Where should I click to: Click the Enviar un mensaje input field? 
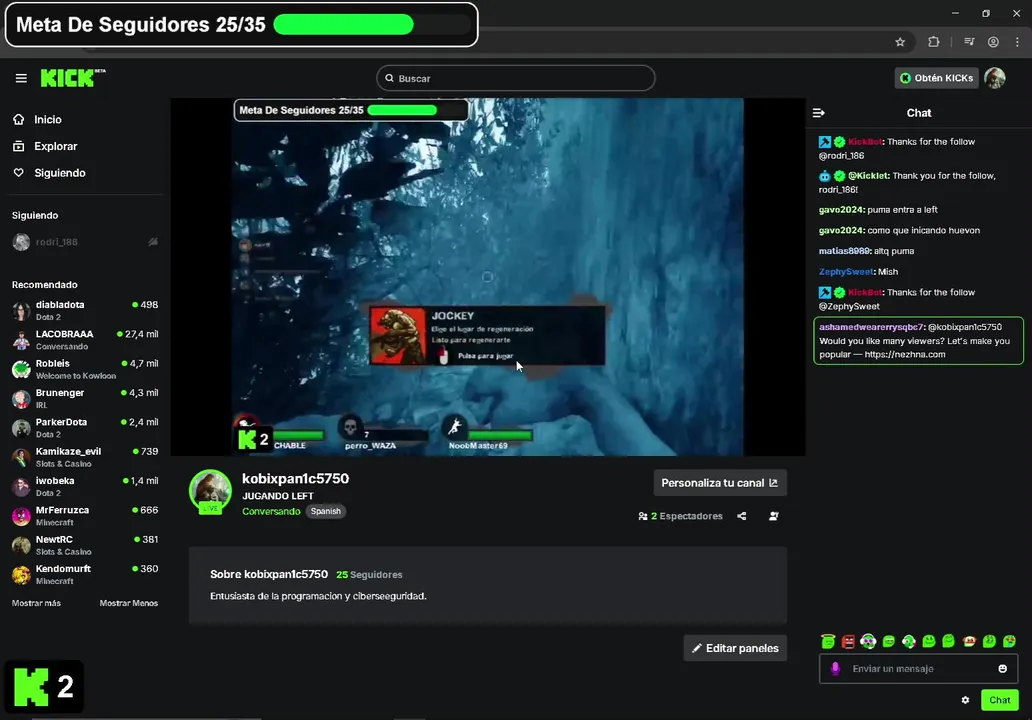918,669
